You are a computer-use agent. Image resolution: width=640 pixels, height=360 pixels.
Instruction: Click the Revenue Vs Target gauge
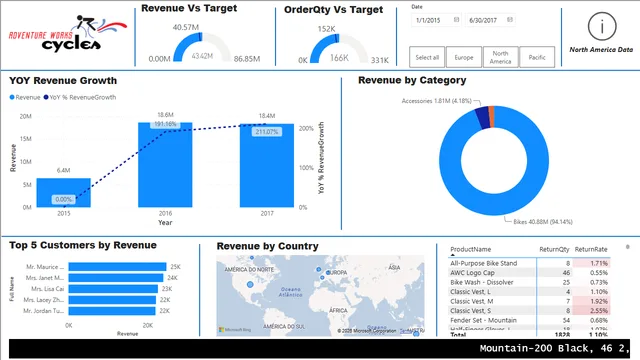click(202, 47)
